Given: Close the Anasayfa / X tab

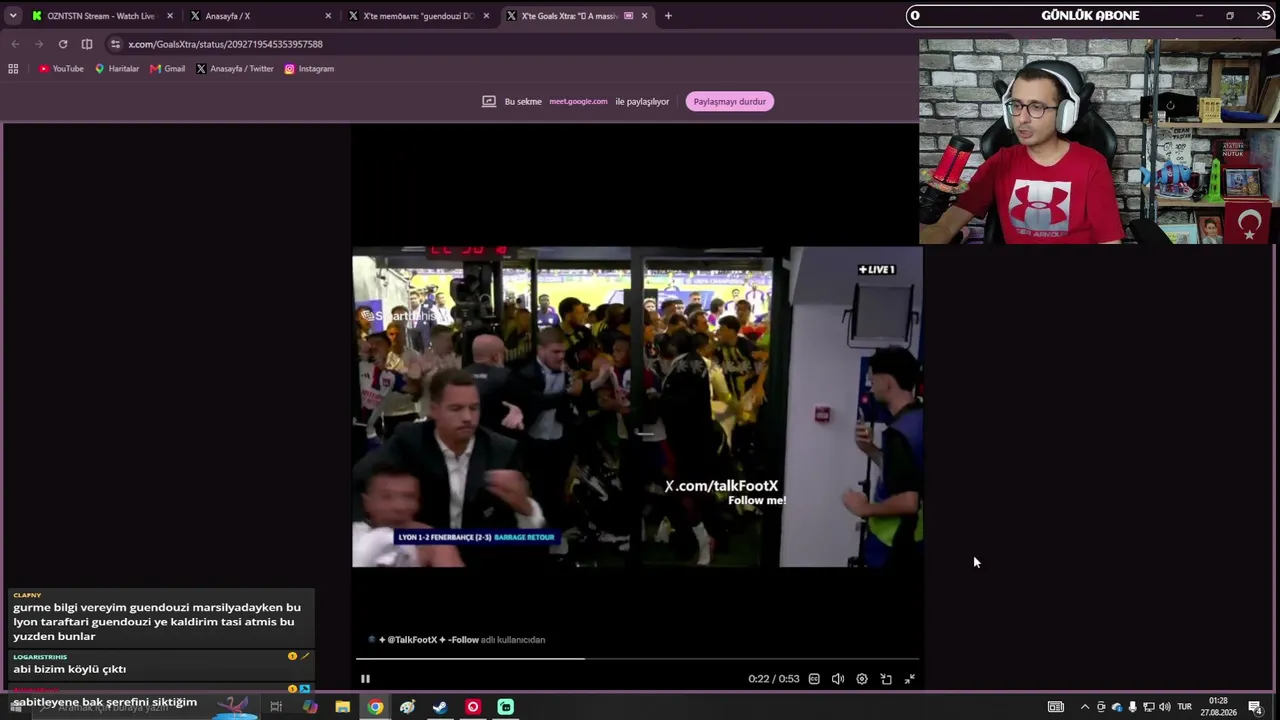Looking at the screenshot, I should [328, 16].
